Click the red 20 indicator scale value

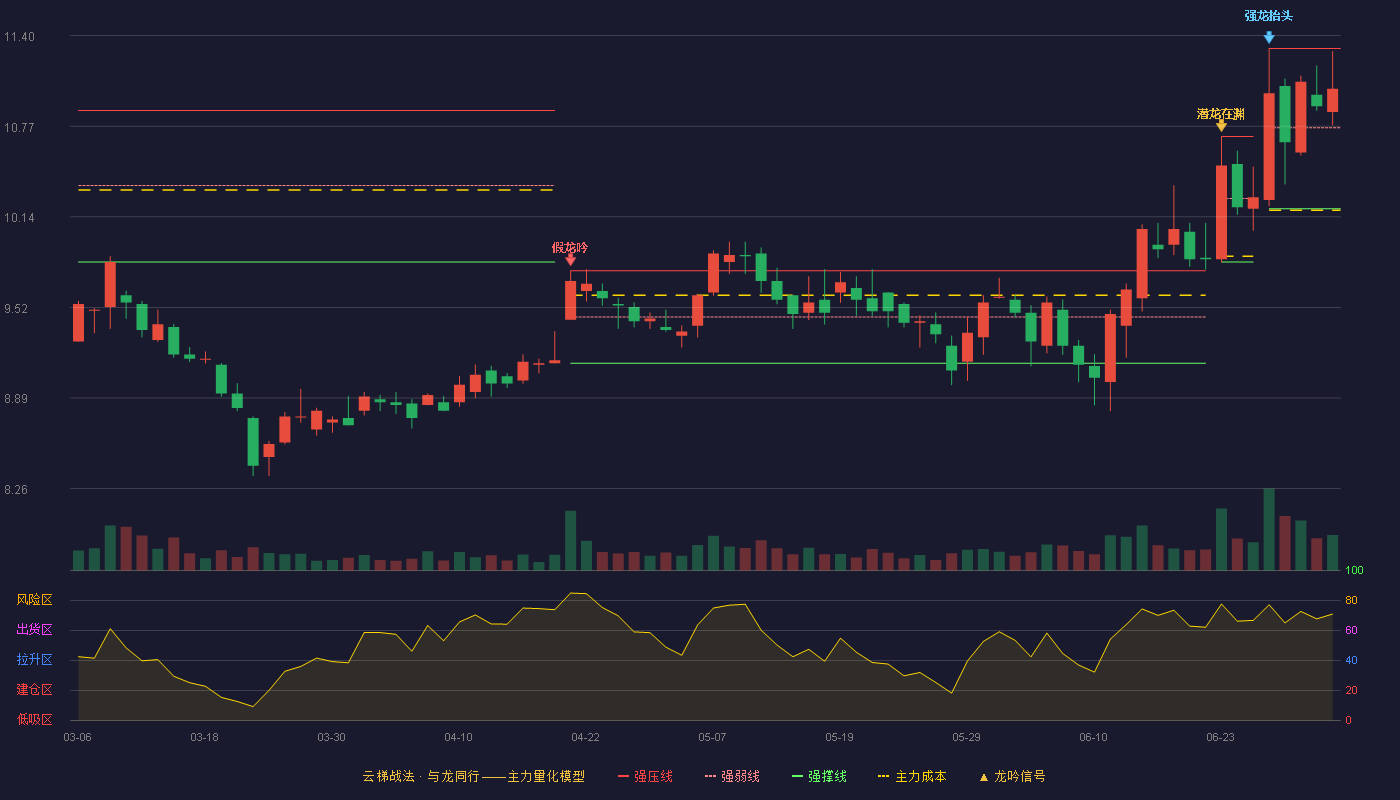click(x=1351, y=690)
